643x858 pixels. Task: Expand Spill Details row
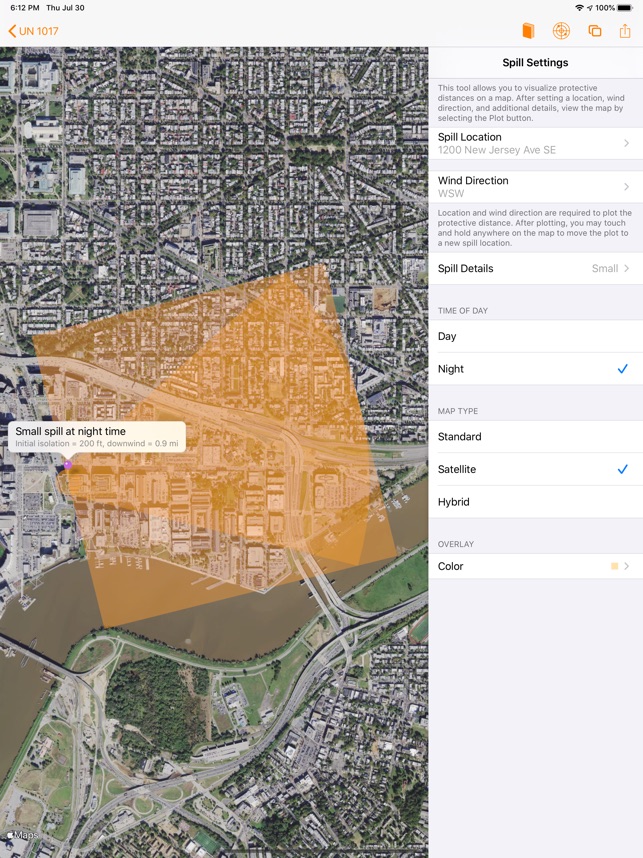coord(535,268)
